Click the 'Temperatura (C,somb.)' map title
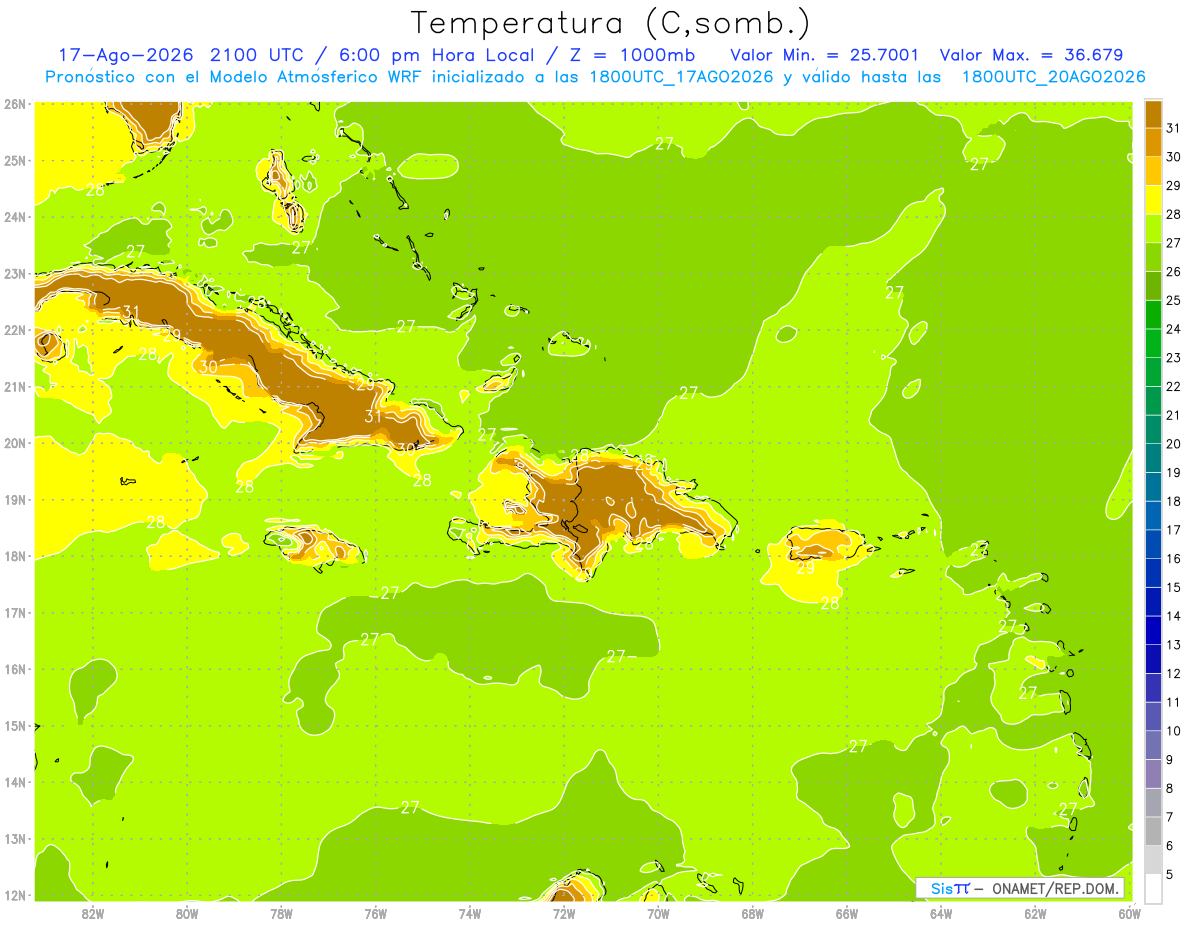Viewport: 1200px width, 927px height. (x=611, y=22)
